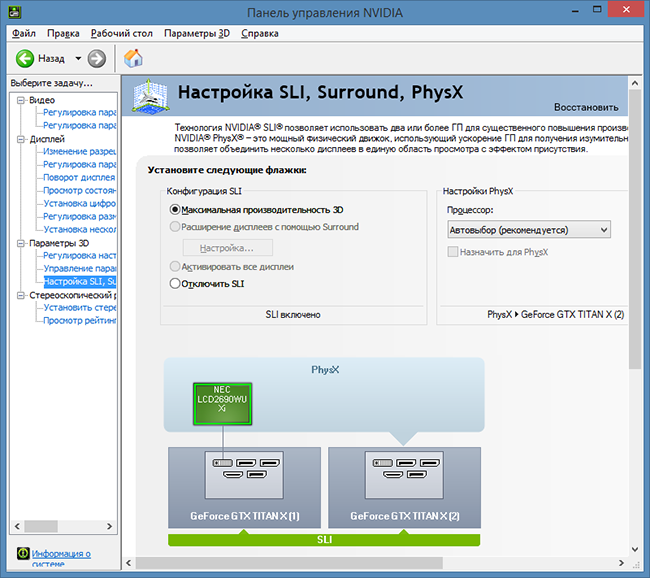This screenshot has width=650, height=578.
Task: Click the green Back arrow icon
Action: pyautogui.click(x=25, y=58)
